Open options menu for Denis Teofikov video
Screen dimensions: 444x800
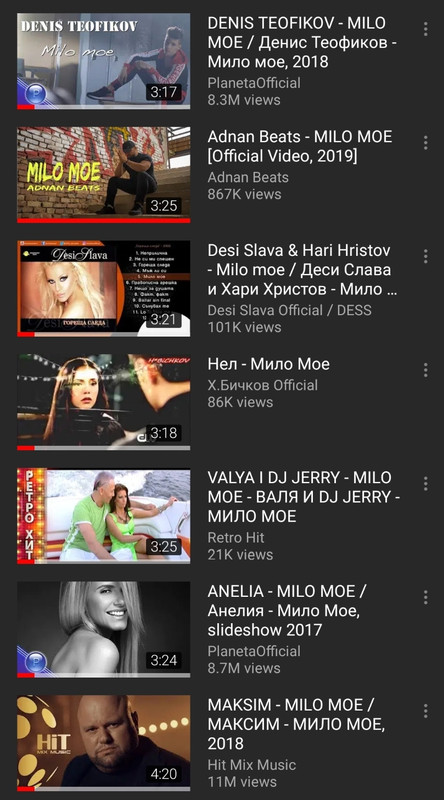pyautogui.click(x=425, y=29)
